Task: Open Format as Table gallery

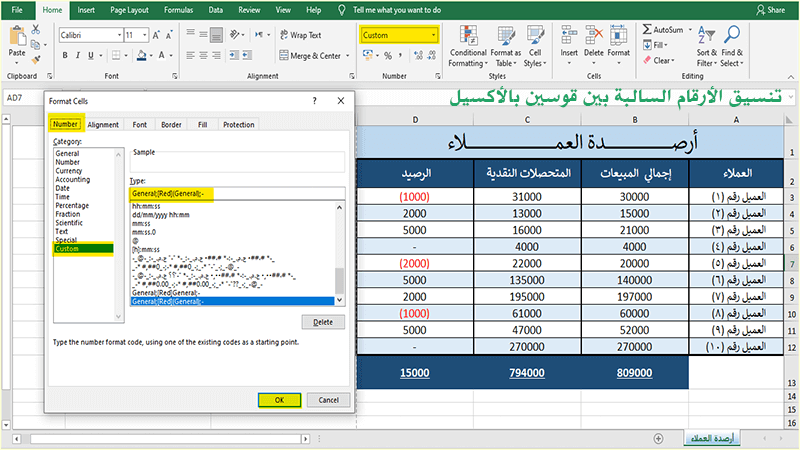Action: [506, 46]
